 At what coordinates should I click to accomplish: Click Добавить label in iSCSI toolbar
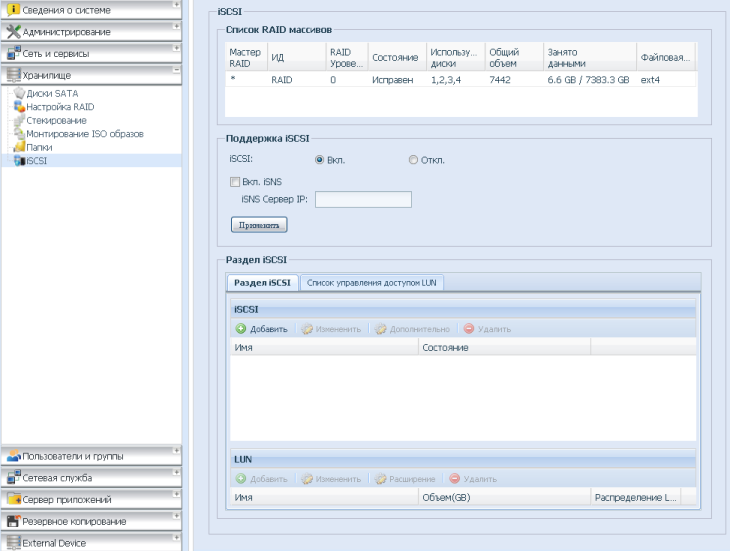pos(269,329)
